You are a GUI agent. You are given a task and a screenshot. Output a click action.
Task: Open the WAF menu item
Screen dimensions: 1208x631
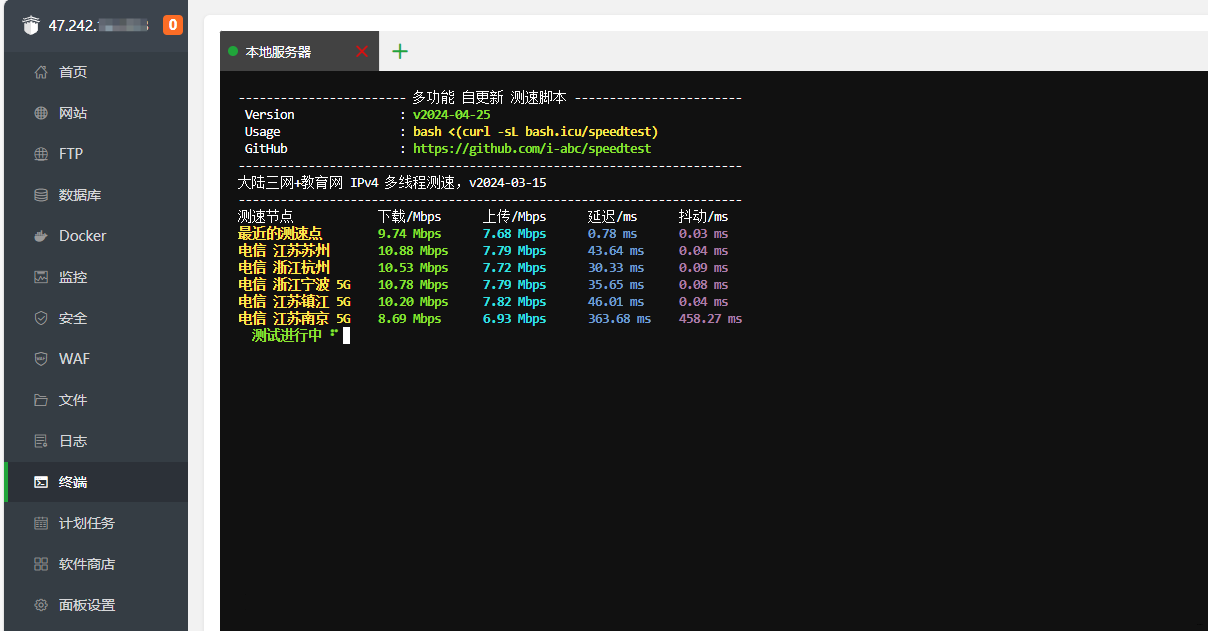(74, 359)
